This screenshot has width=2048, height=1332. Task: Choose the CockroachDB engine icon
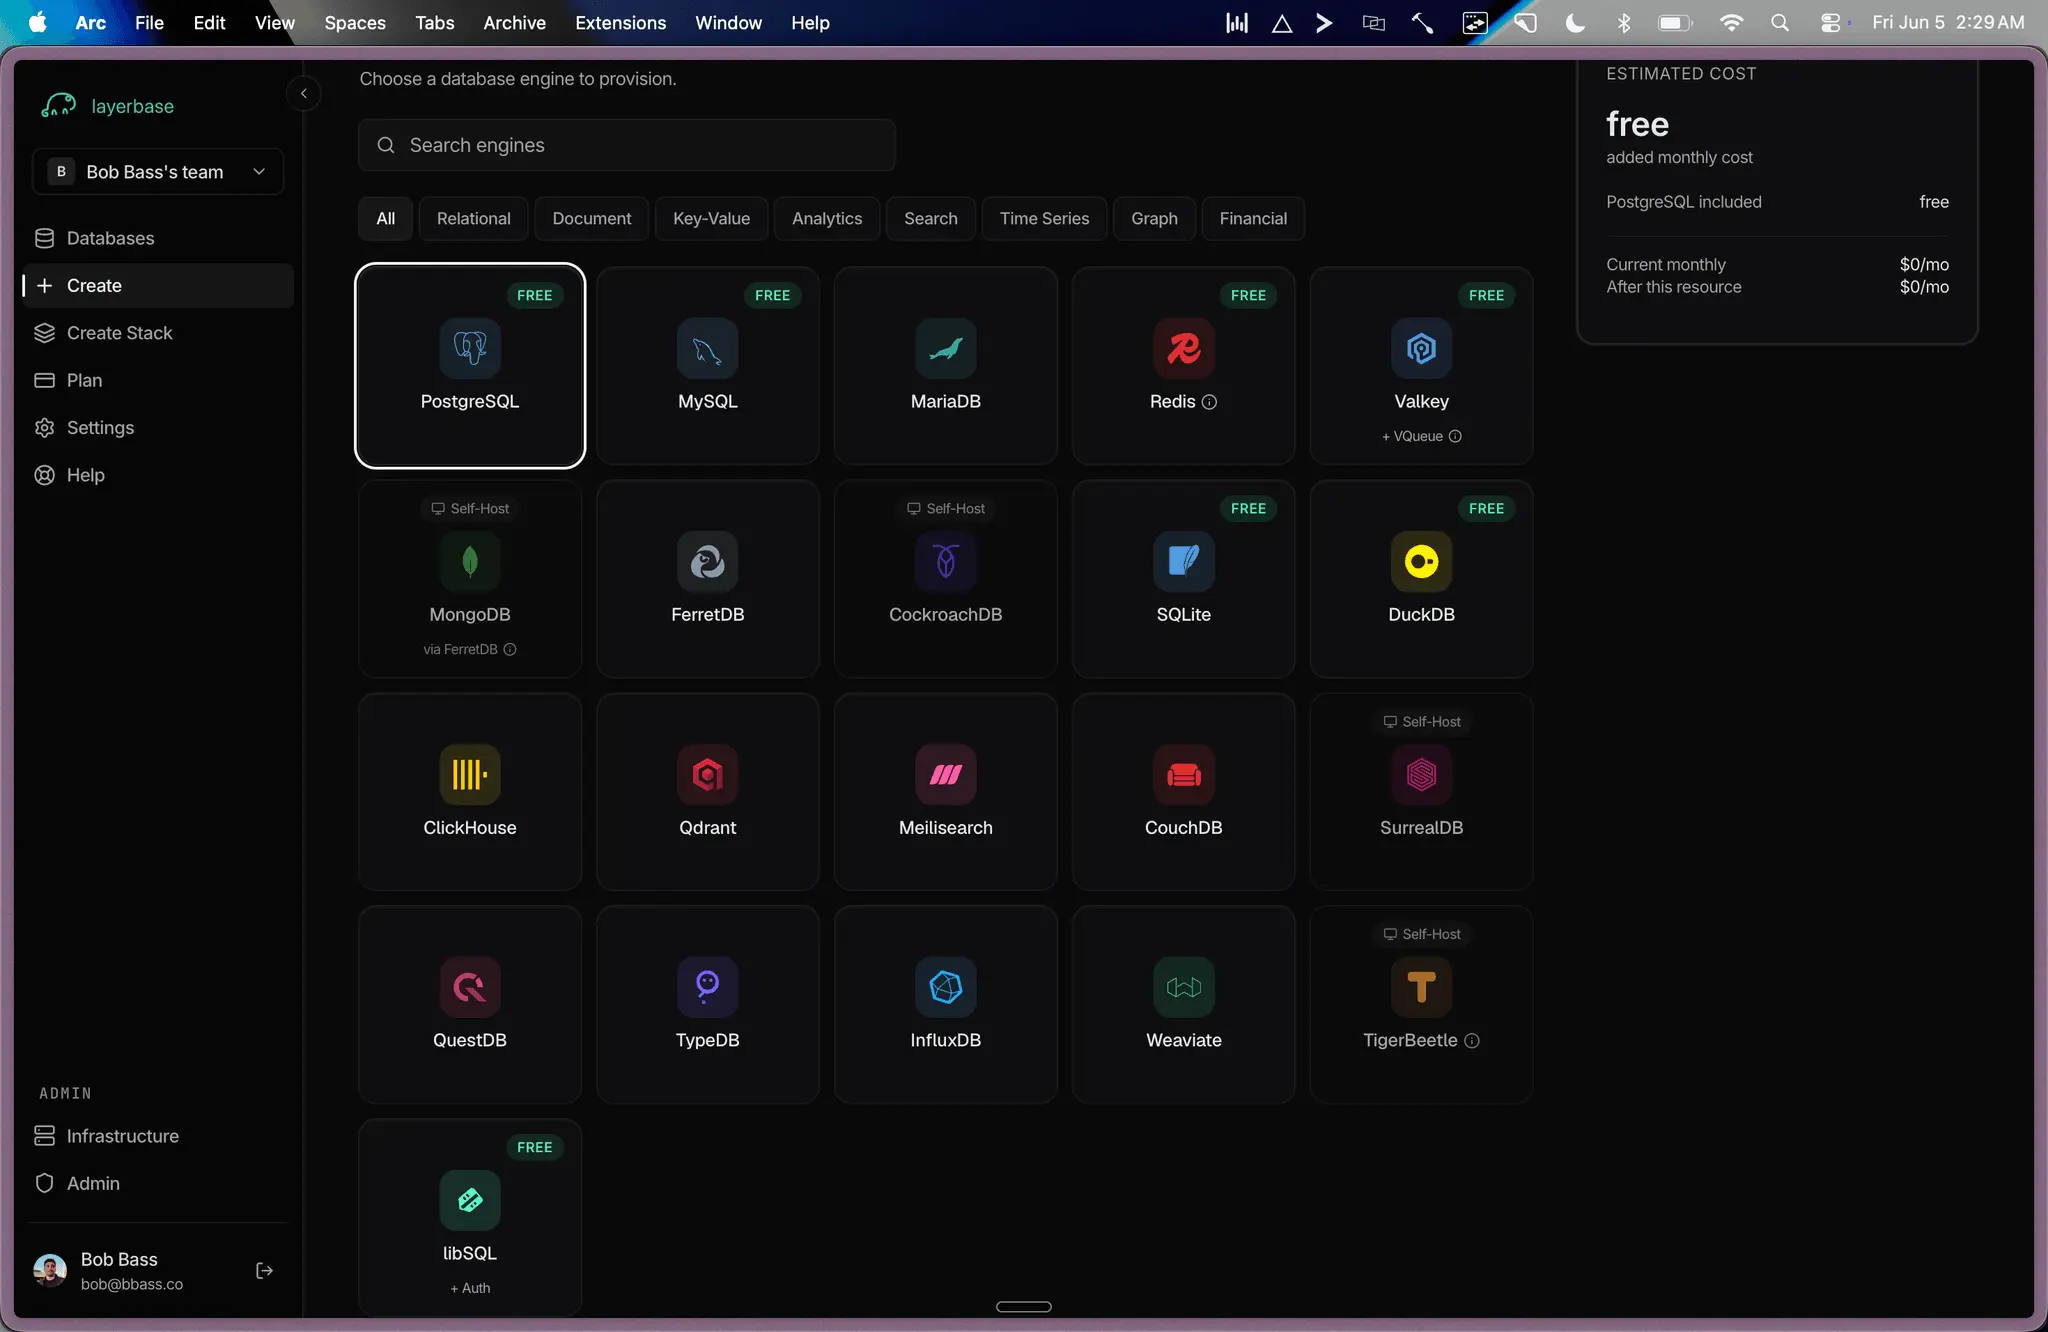(946, 561)
